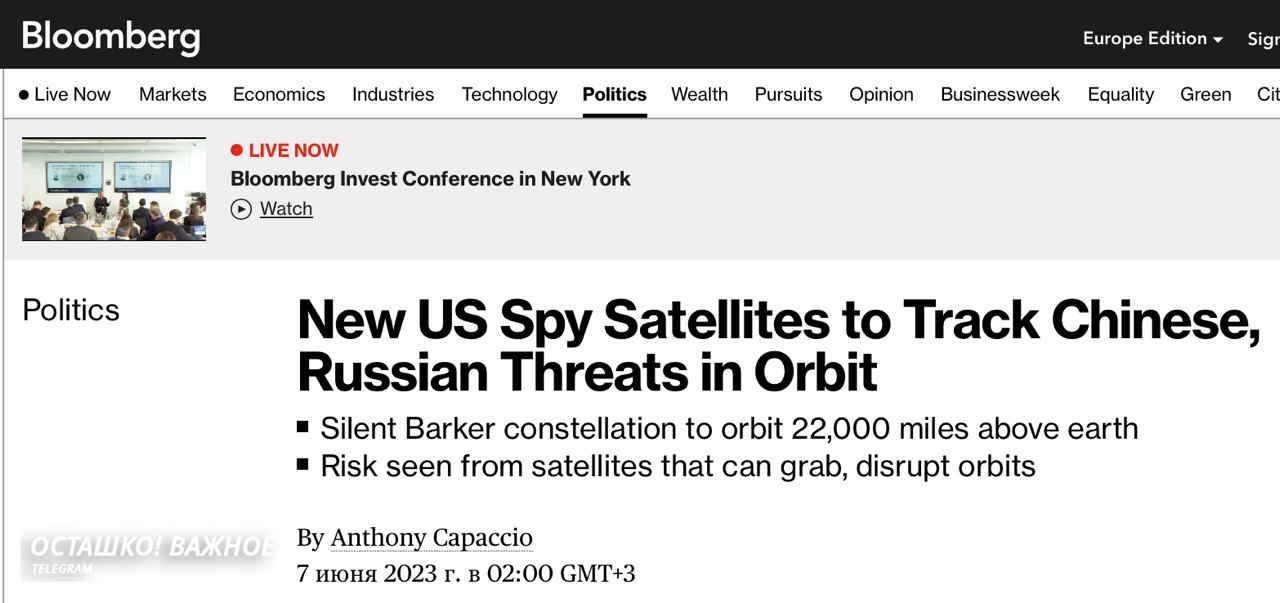Viewport: 1280px width, 603px height.
Task: Visit the Businessweek section
Action: point(1000,94)
